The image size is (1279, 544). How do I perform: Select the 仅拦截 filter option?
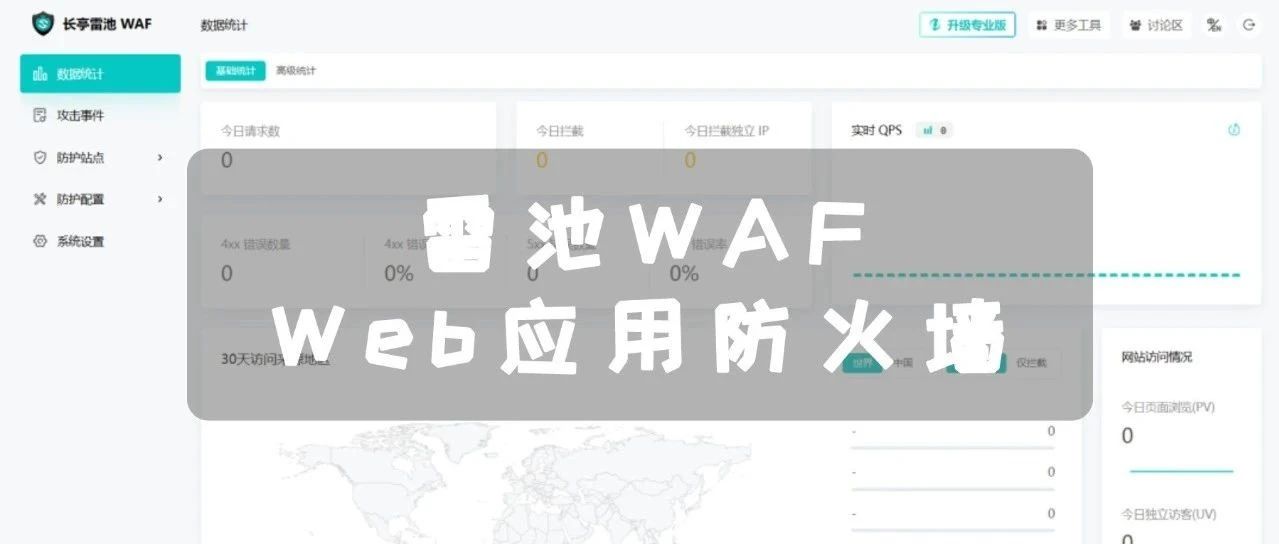click(1032, 363)
